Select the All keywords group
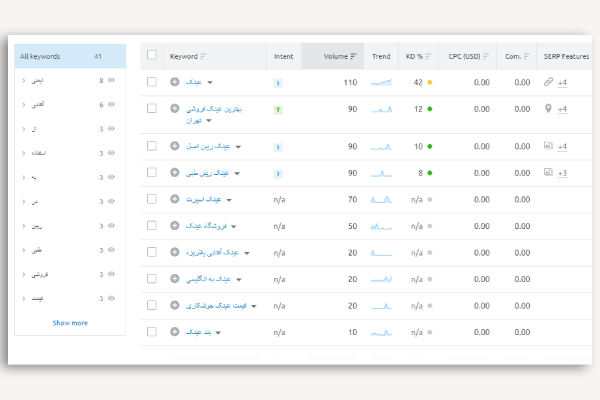 70,56
